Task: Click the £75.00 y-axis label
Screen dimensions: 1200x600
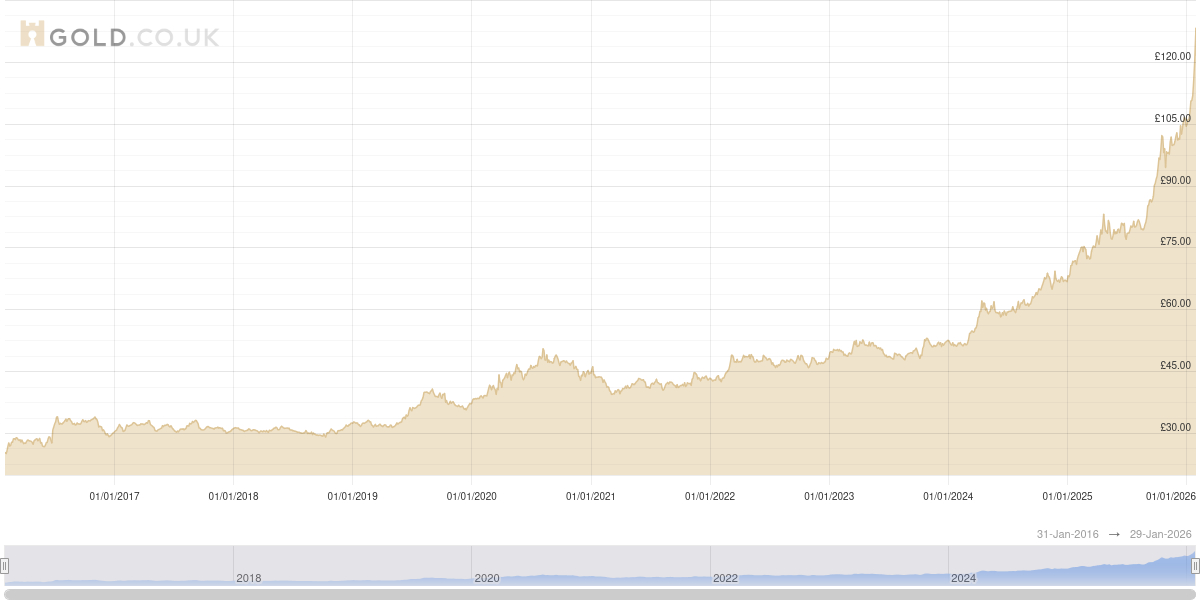Action: (x=1175, y=241)
